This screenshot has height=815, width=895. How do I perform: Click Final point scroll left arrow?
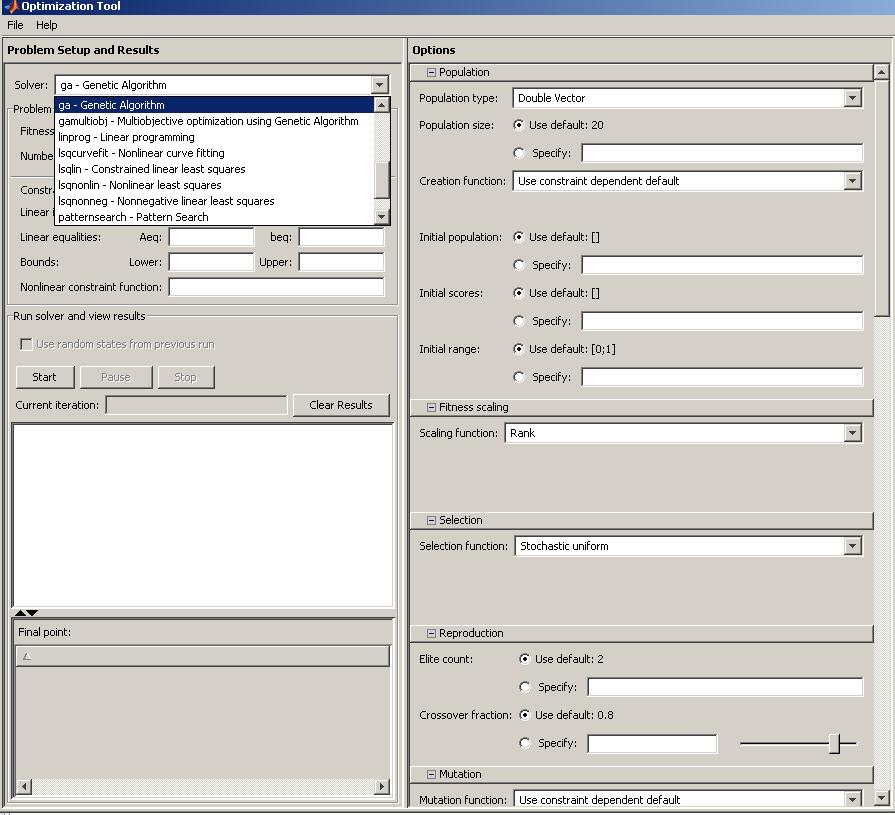24,786
